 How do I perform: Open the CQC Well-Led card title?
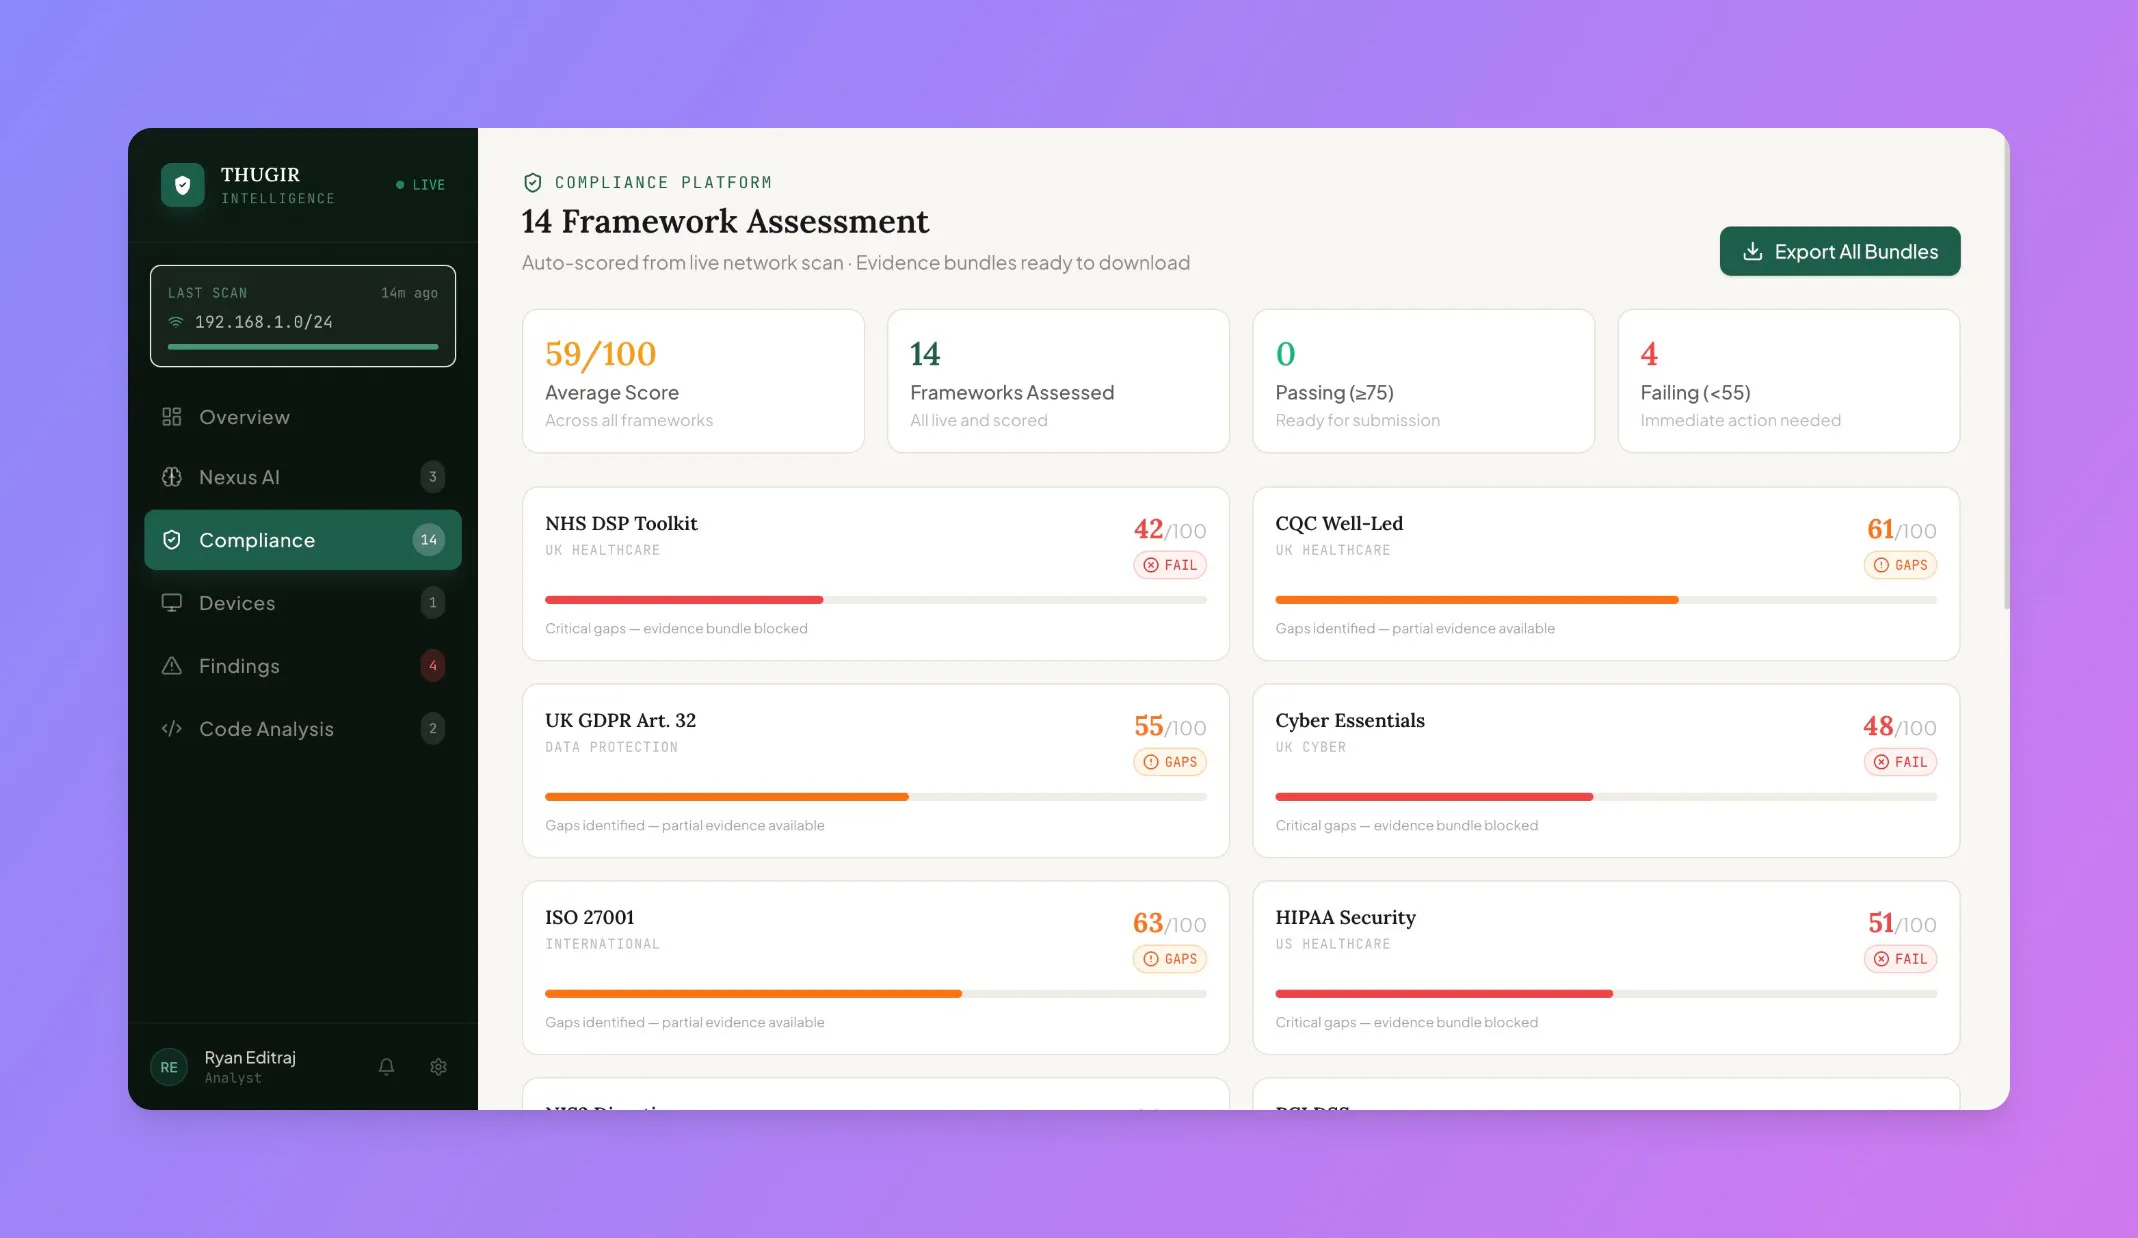pos(1339,523)
